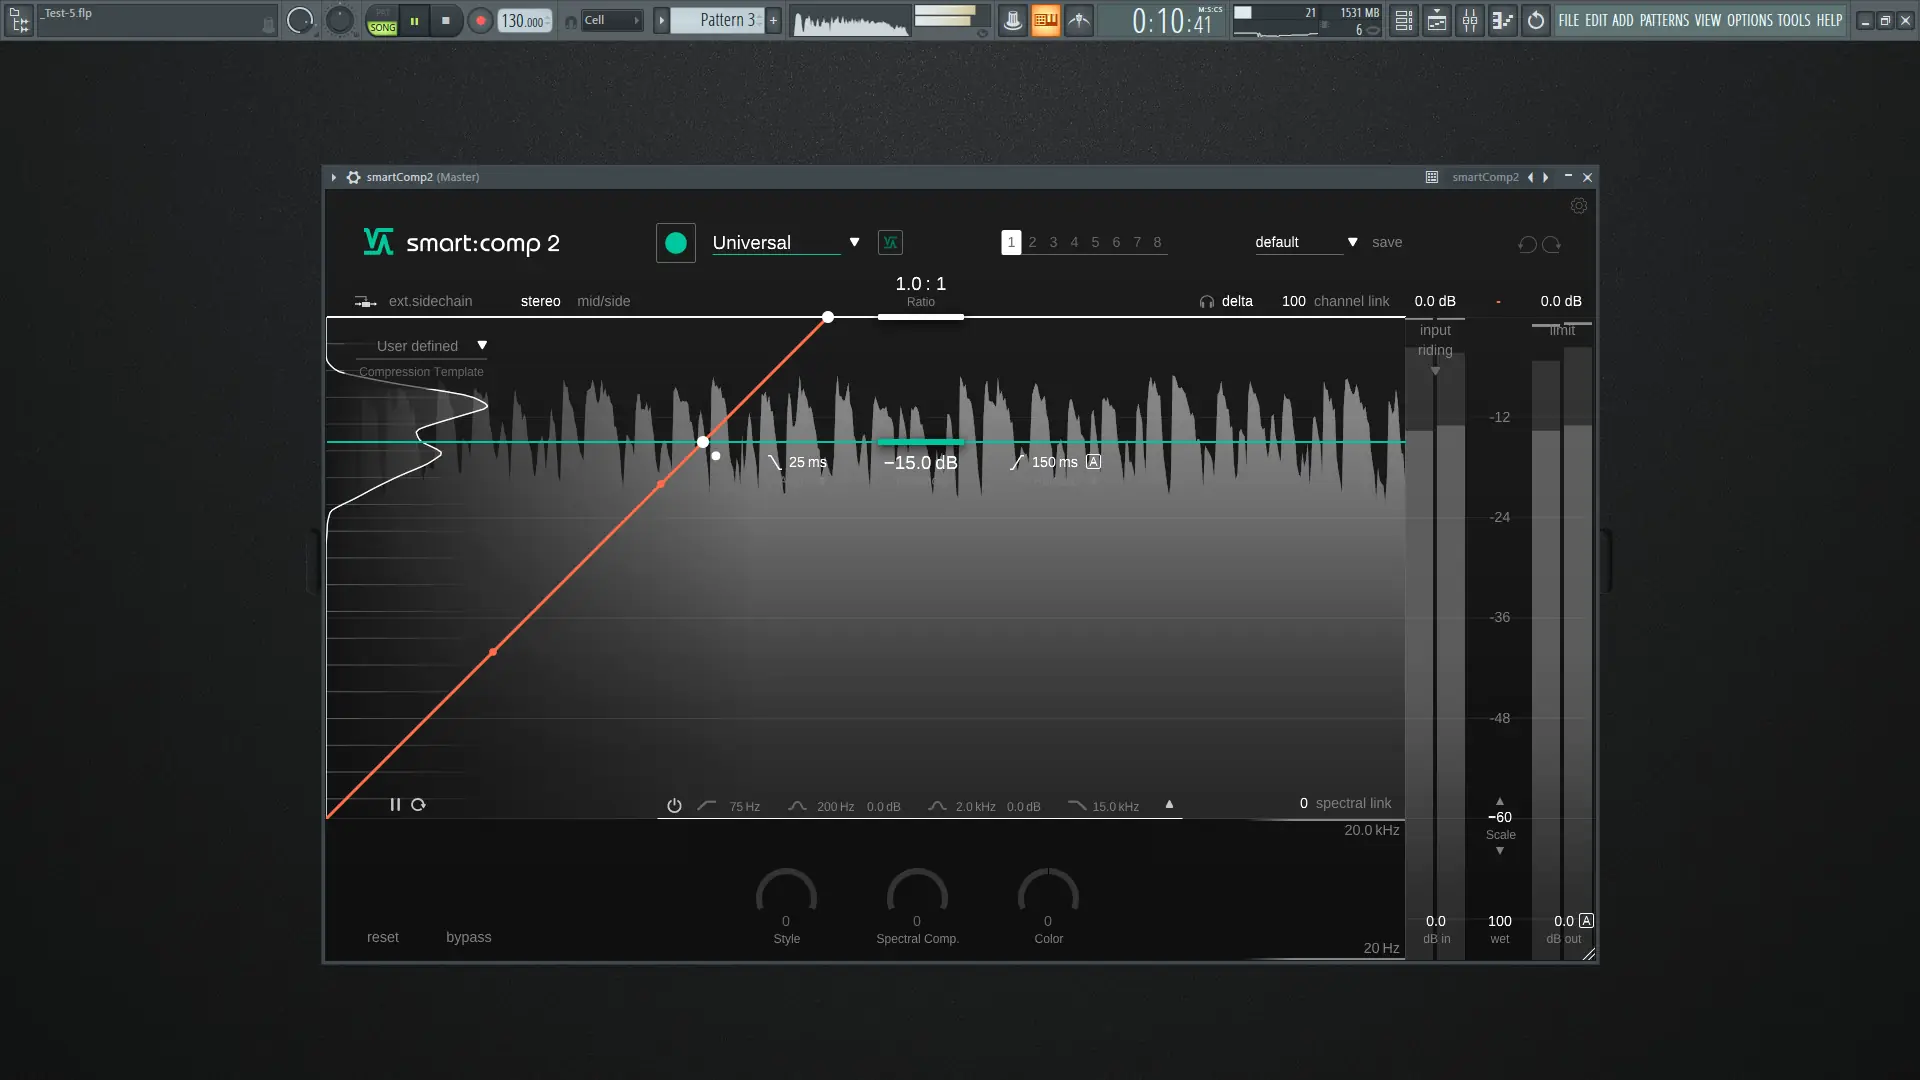The height and width of the screenshot is (1080, 1920).
Task: Click the Style knob
Action: 786,893
